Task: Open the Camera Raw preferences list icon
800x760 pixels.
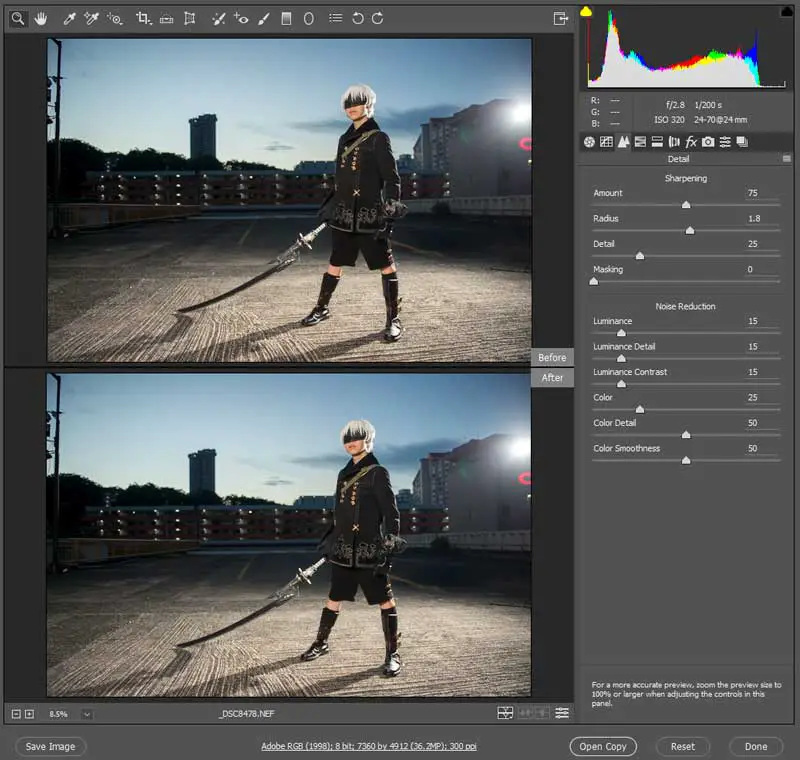Action: pyautogui.click(x=335, y=18)
